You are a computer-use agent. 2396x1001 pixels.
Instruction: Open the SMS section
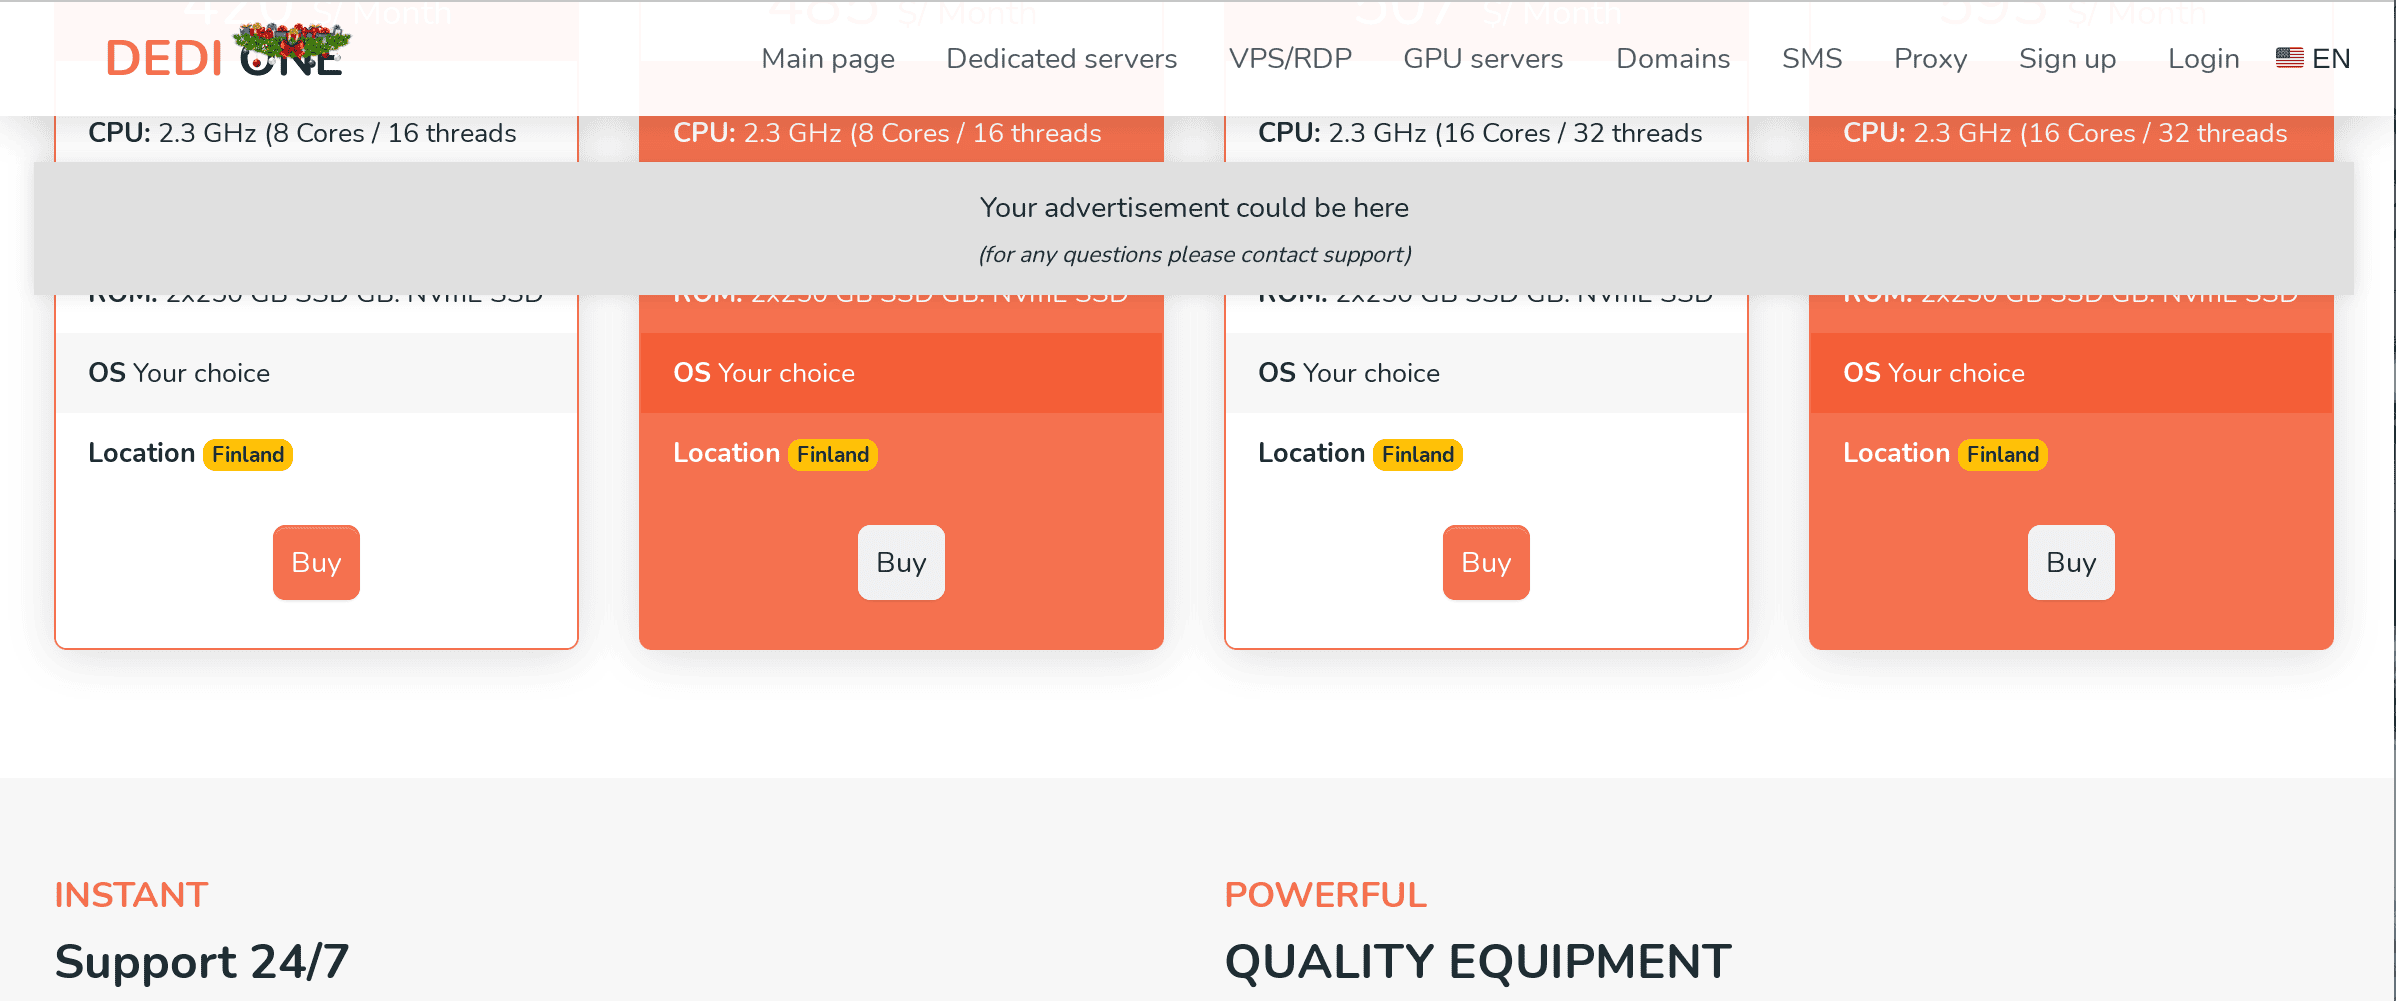click(1812, 58)
